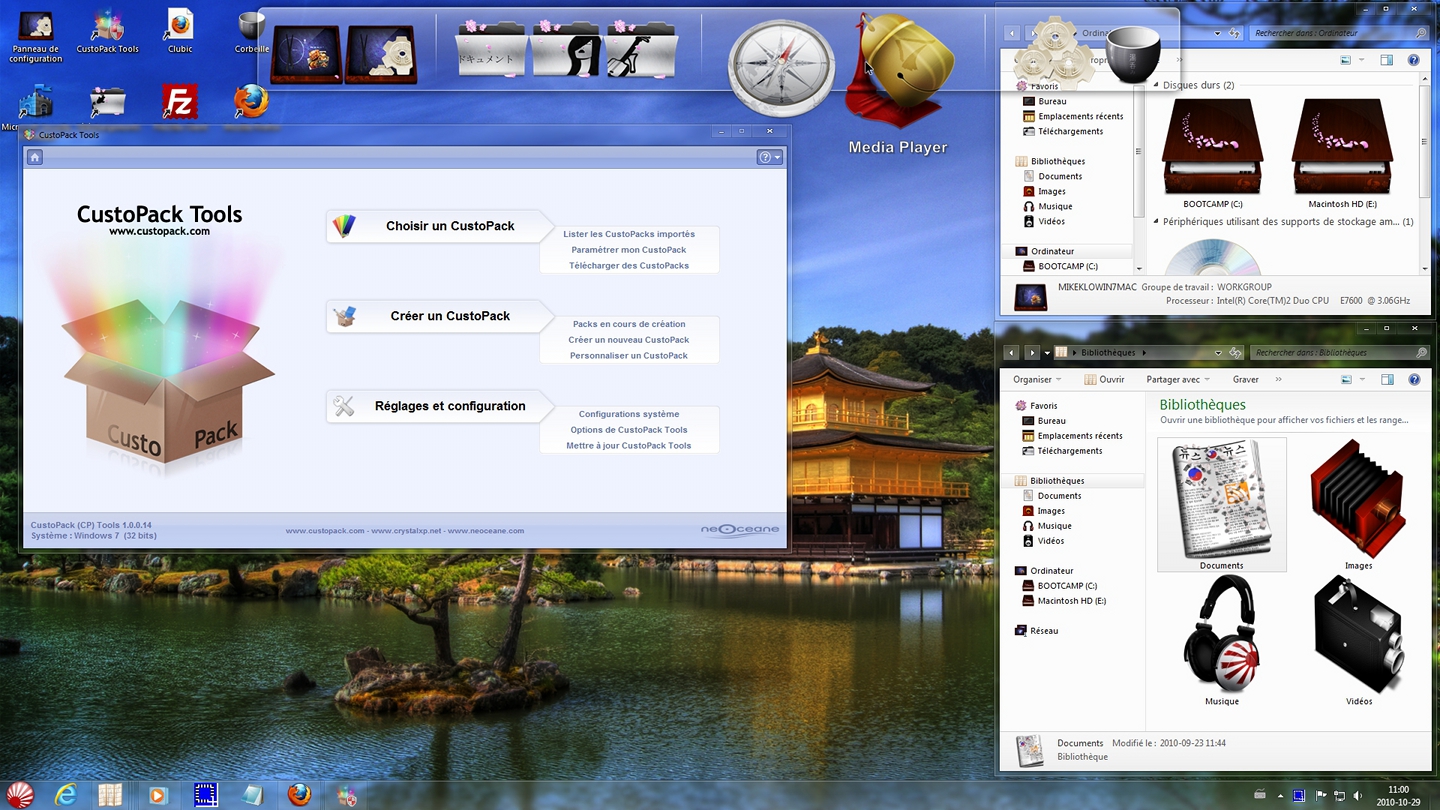1440x810 pixels.
Task: Click Personnaliser un CustoPack link
Action: coord(629,356)
